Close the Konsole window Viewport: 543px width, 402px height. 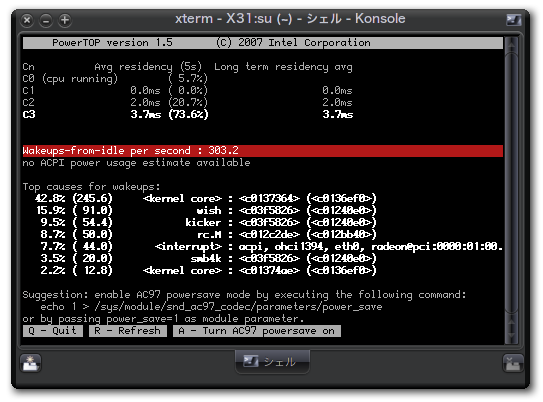click(x=27, y=20)
